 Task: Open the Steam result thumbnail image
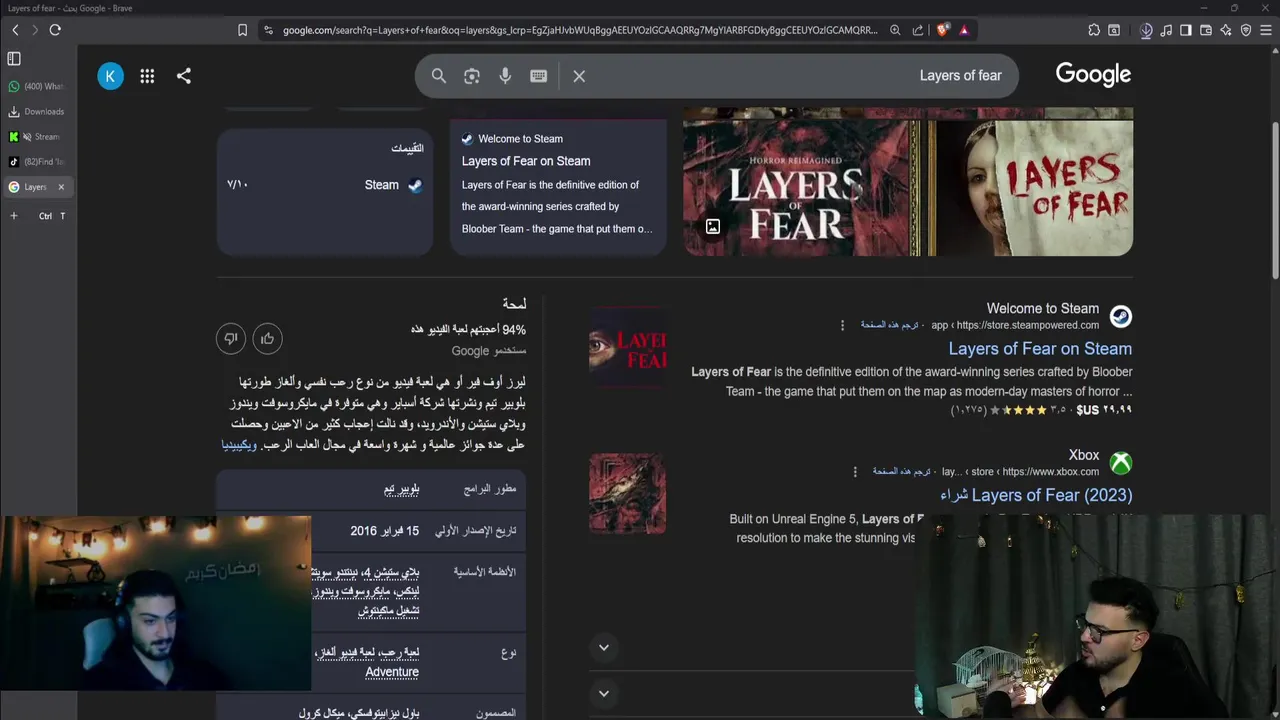[627, 346]
